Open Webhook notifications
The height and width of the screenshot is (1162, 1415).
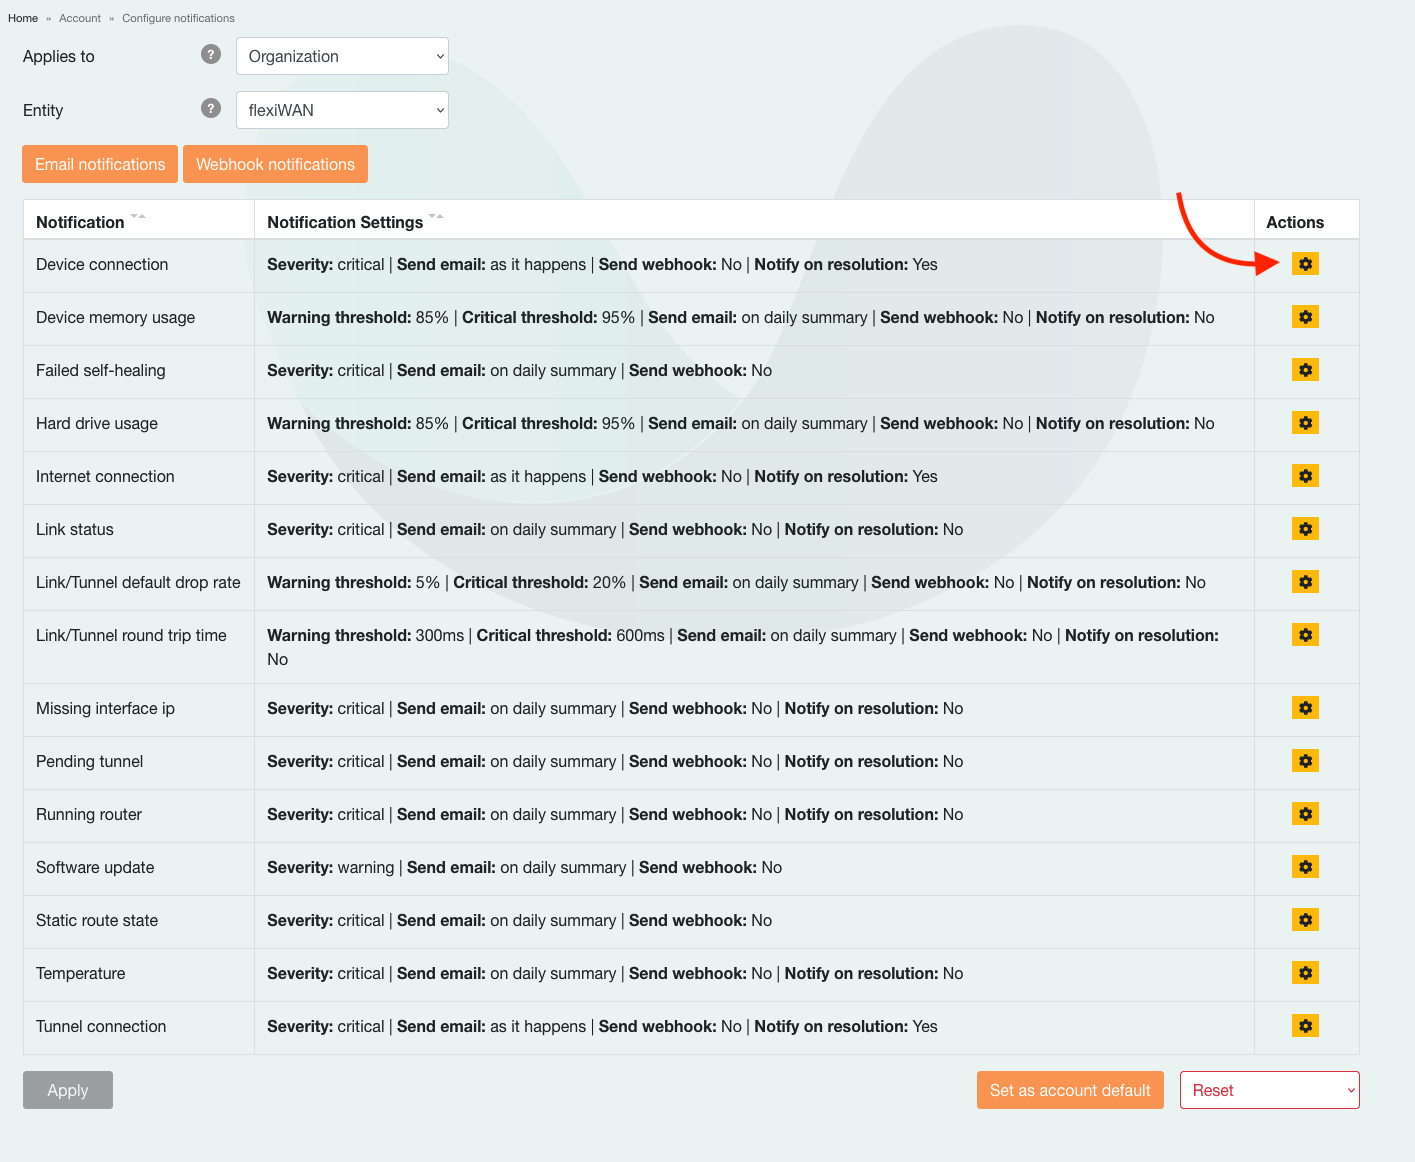click(x=275, y=164)
